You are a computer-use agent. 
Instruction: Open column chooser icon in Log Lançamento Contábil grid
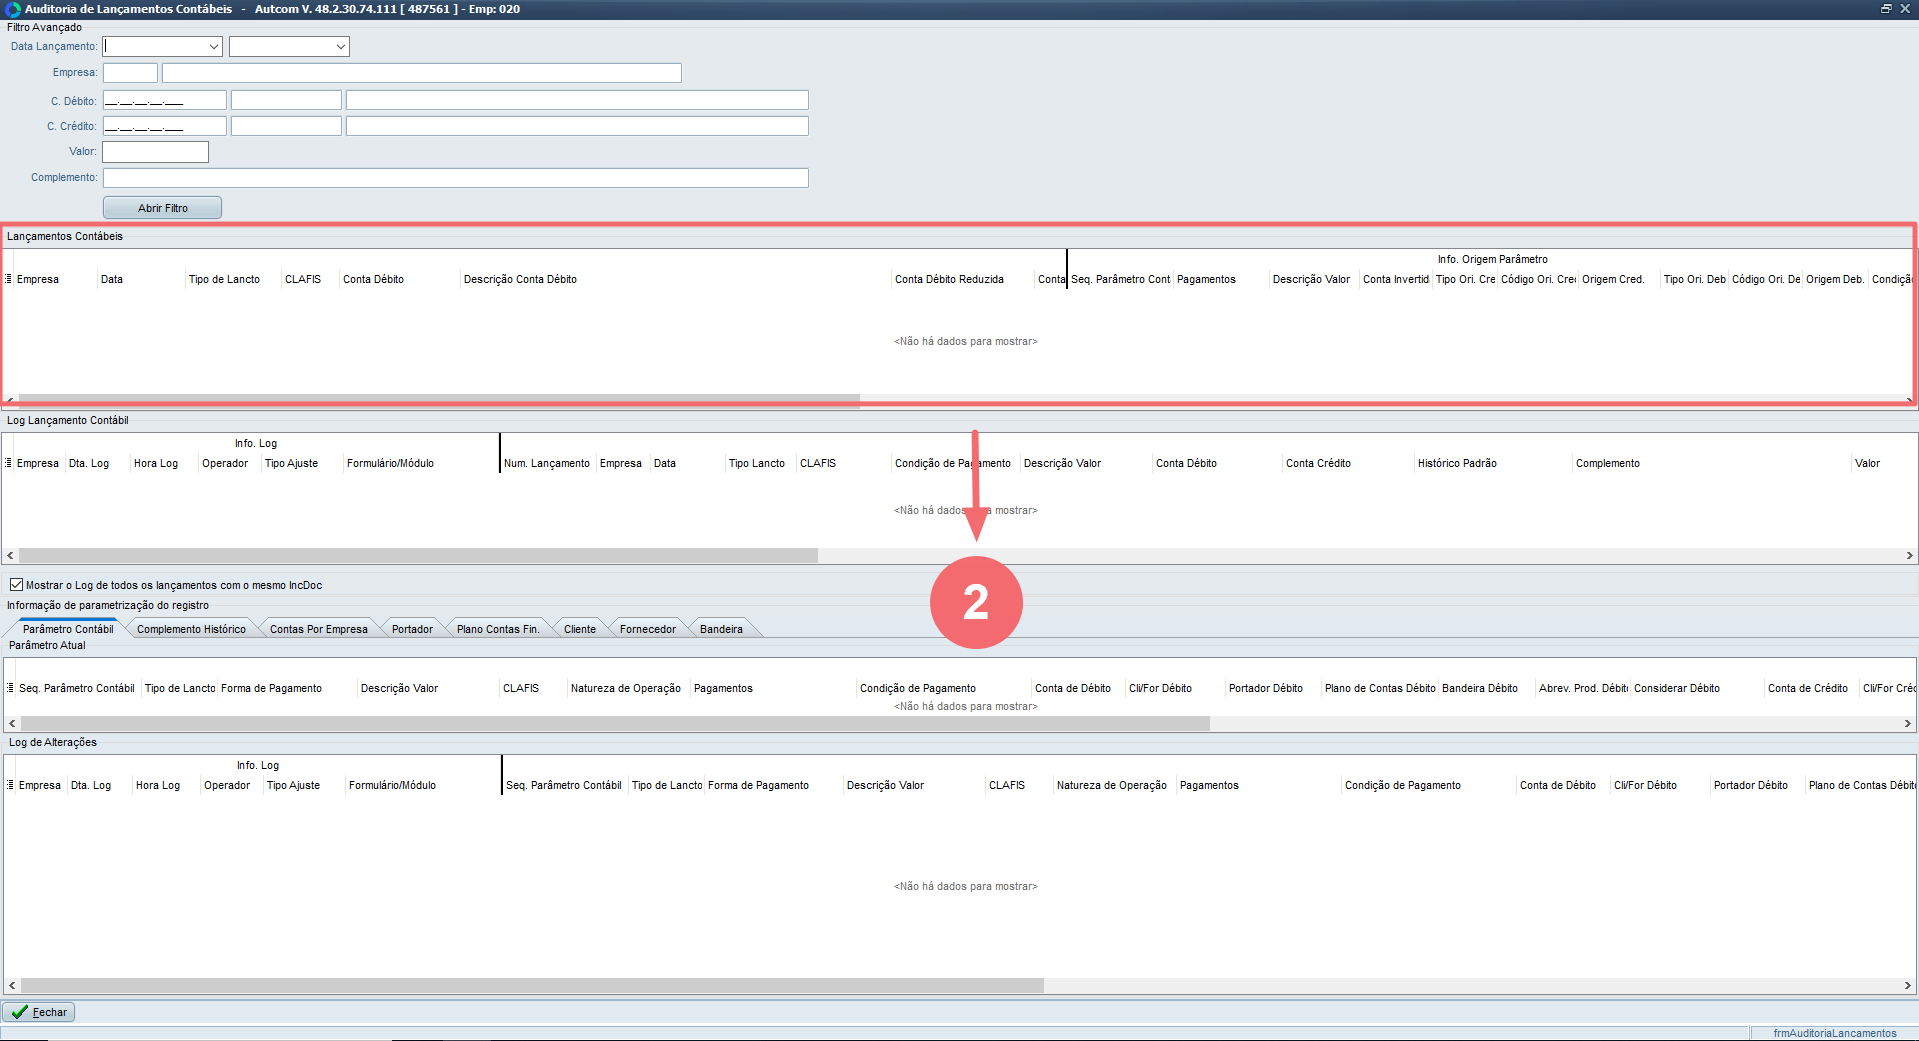[x=9, y=463]
